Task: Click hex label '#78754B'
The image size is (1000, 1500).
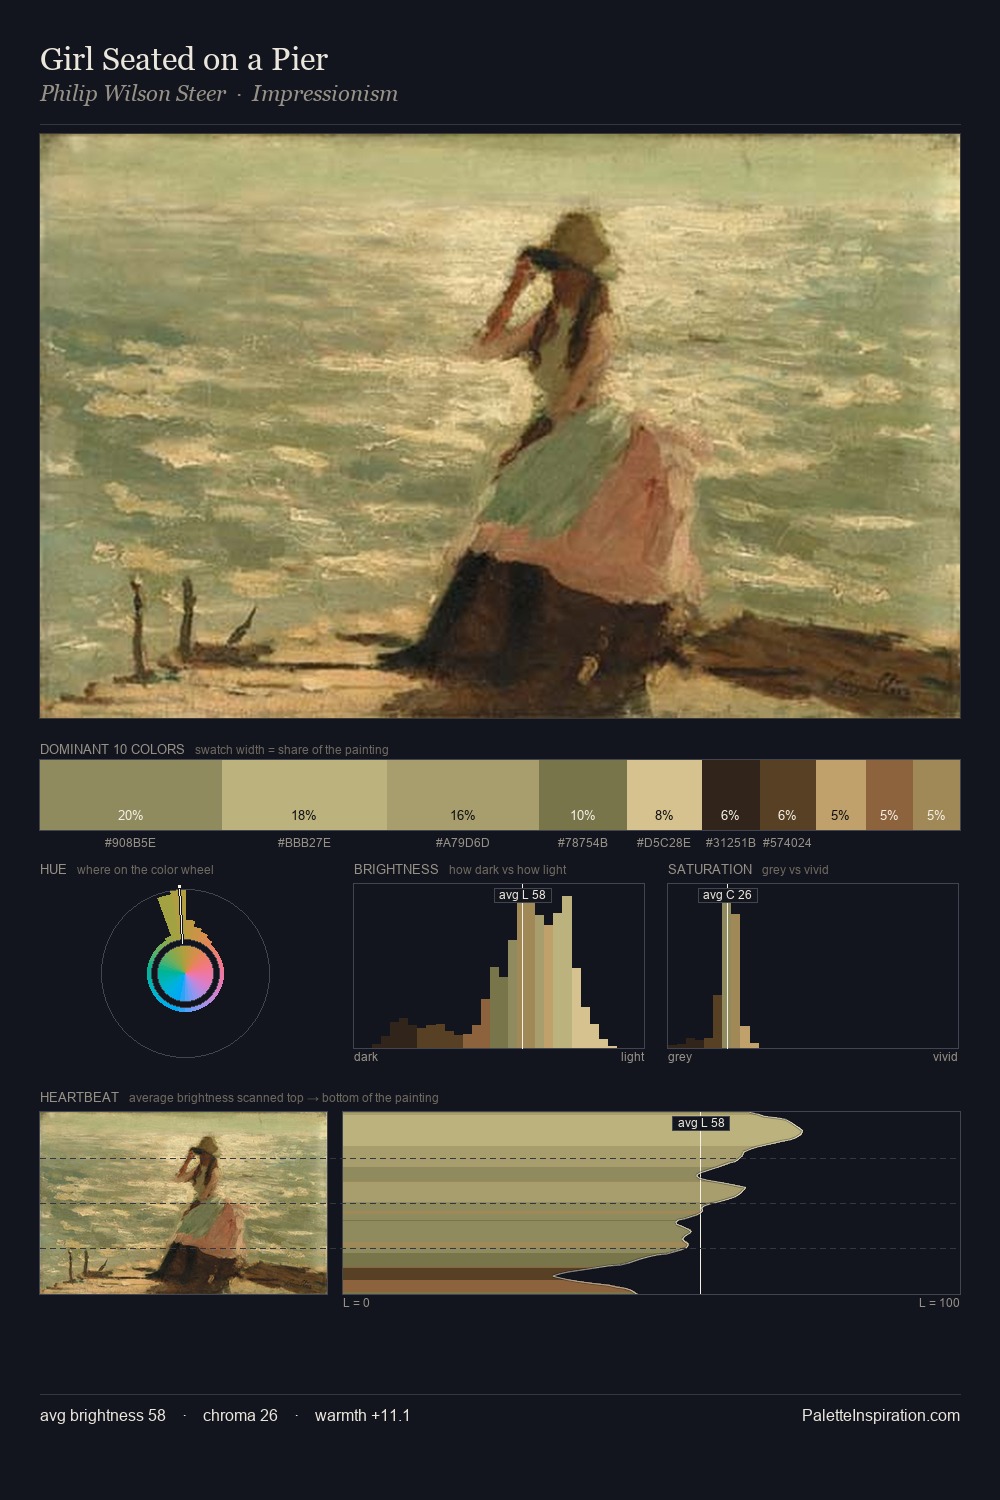Action: (583, 843)
